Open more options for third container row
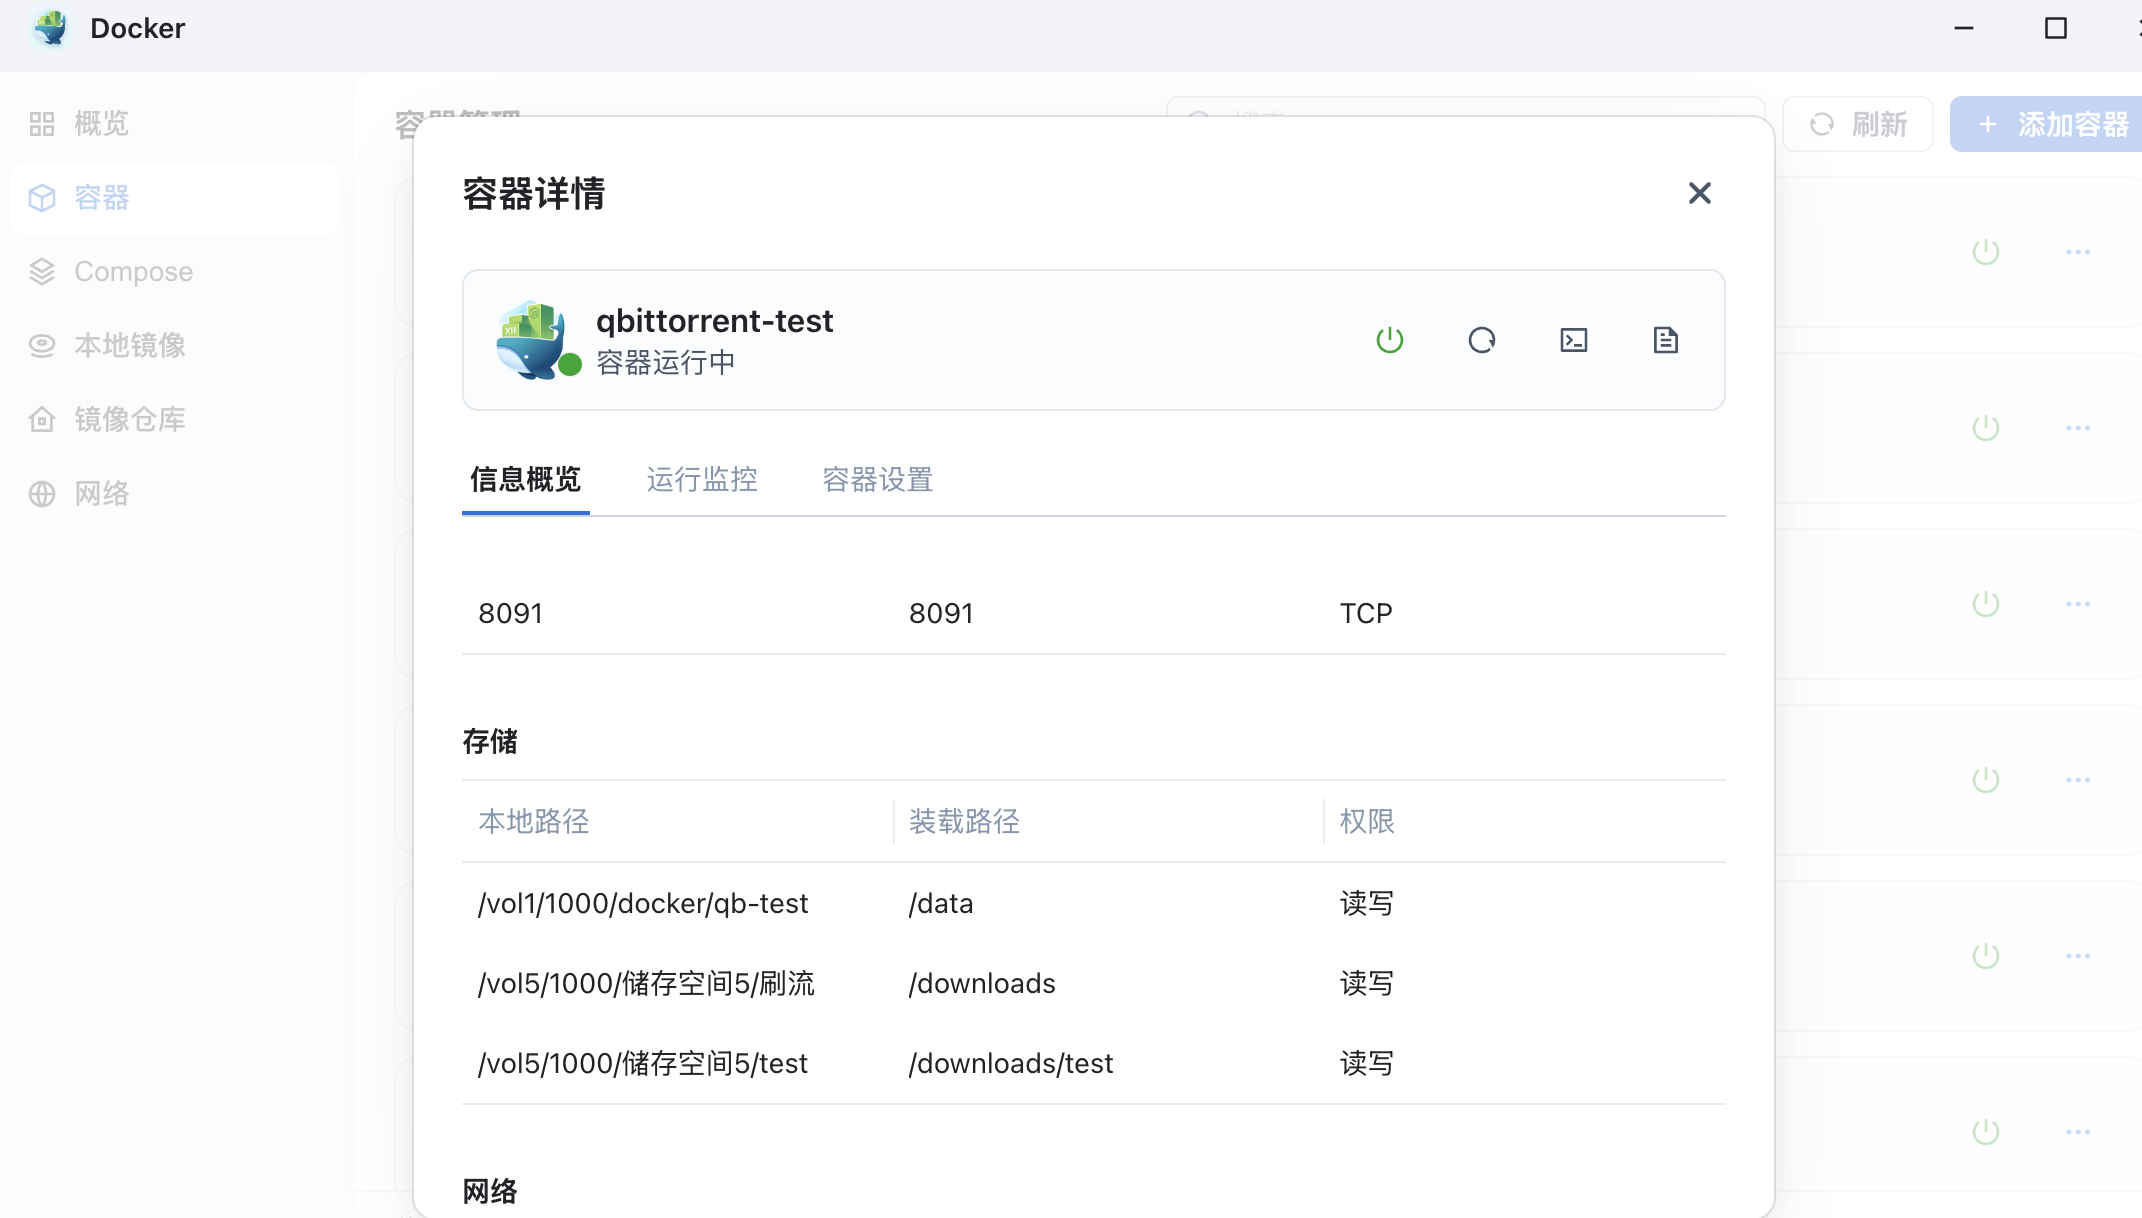 tap(2078, 604)
